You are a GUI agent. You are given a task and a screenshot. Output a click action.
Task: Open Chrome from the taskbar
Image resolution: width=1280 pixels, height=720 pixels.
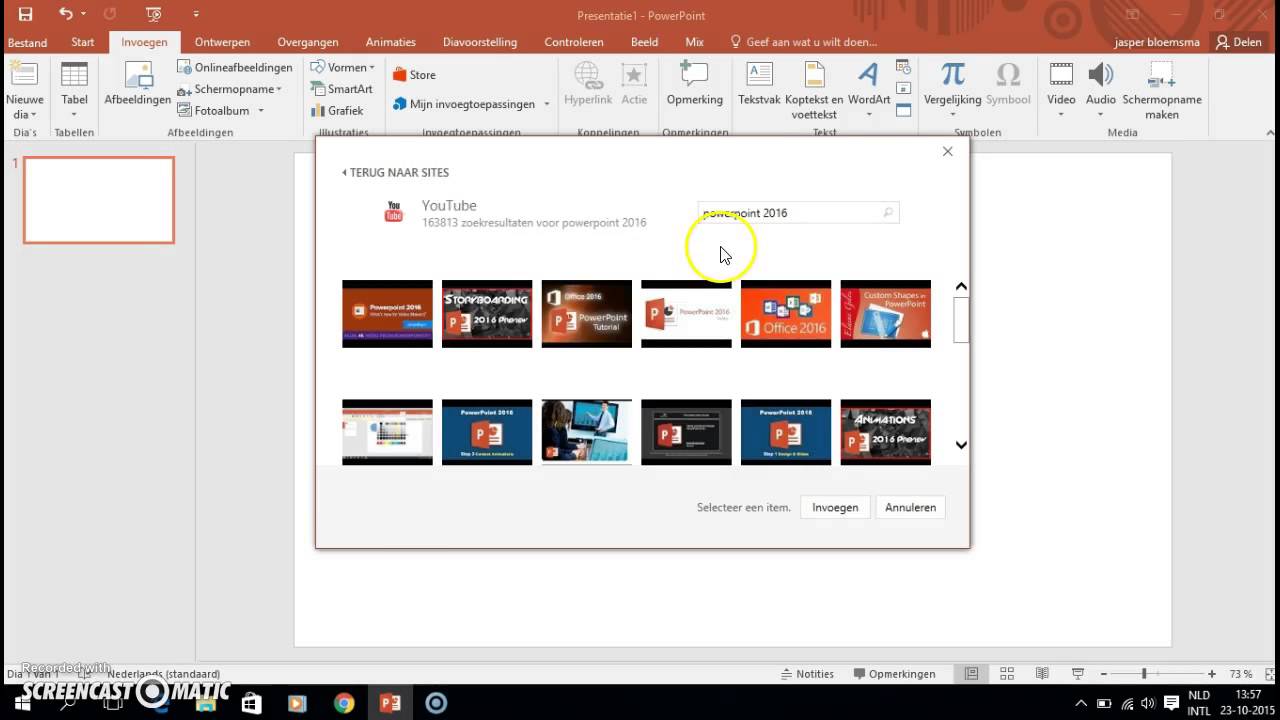pyautogui.click(x=343, y=703)
